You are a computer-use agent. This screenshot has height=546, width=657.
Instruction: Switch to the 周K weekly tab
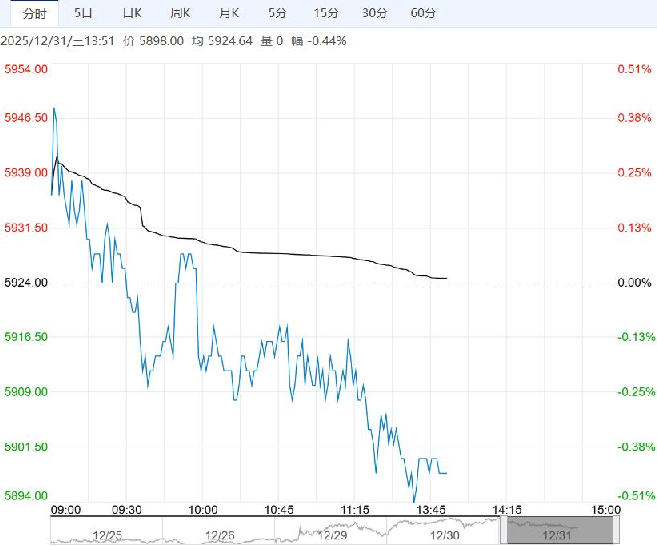pos(180,13)
